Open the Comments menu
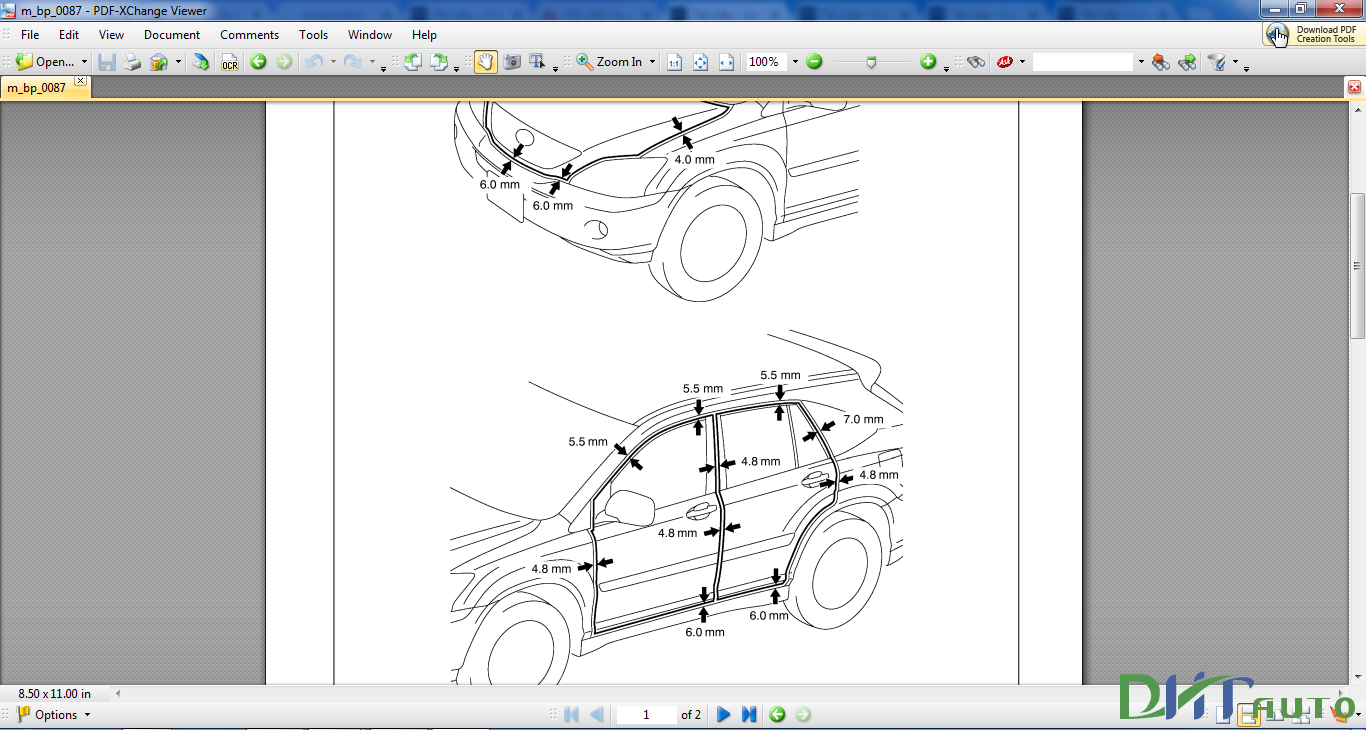The width and height of the screenshot is (1366, 730). click(250, 35)
